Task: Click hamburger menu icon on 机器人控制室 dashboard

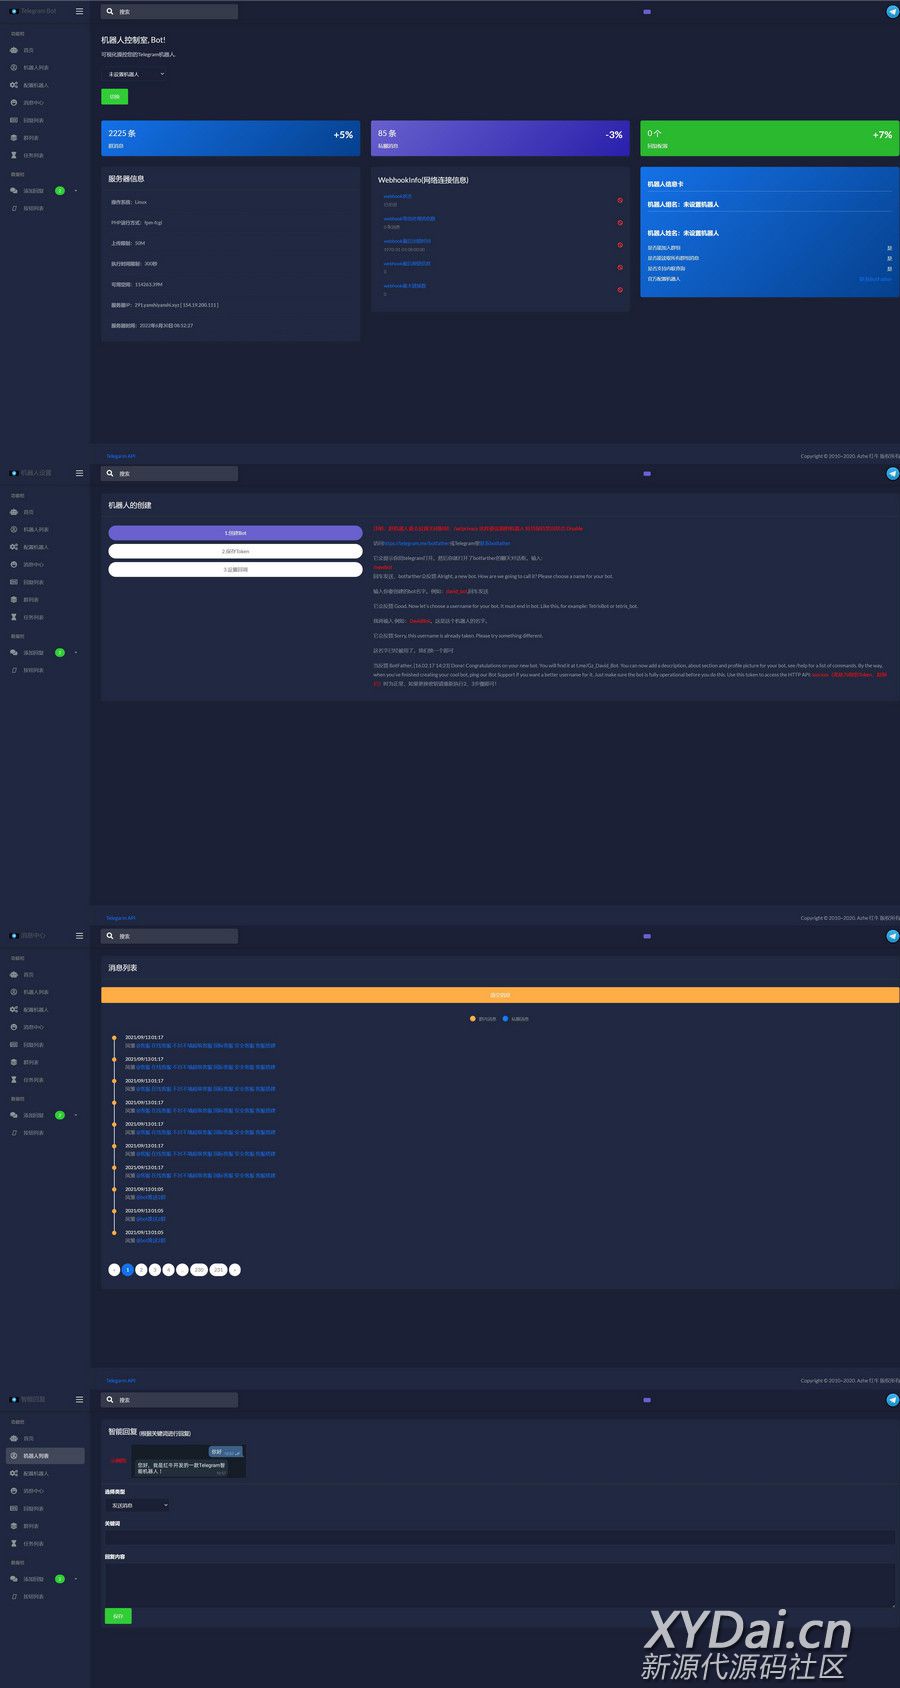Action: [79, 11]
